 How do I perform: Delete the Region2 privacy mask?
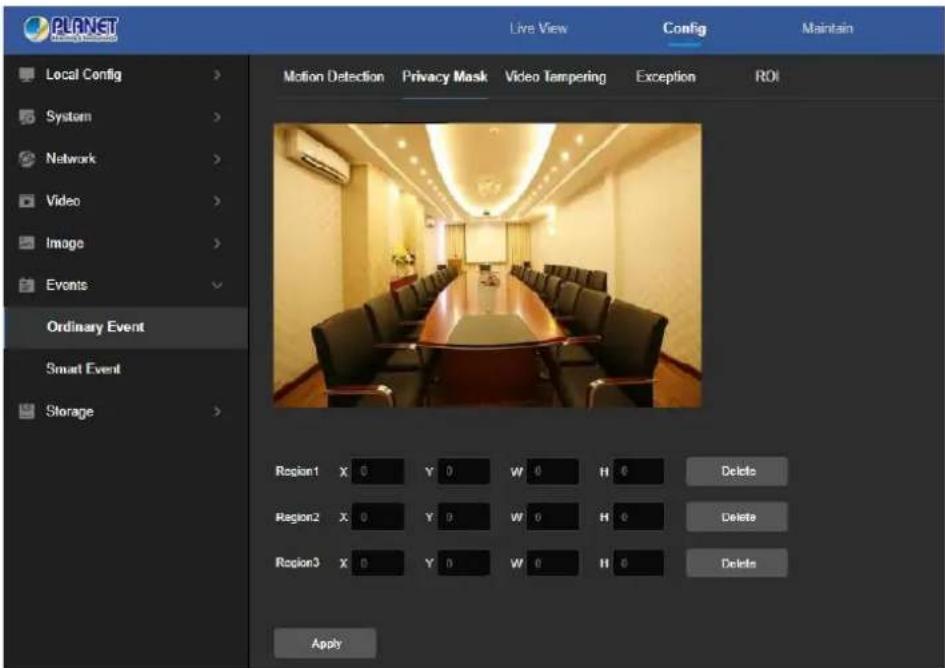[x=736, y=517]
